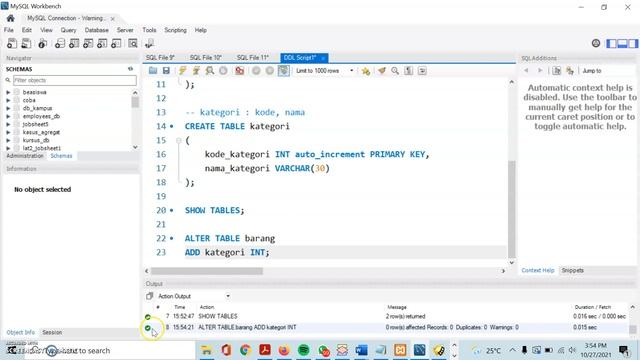
Task: Reconnect to DBMS toolbar icon
Action: click(149, 43)
